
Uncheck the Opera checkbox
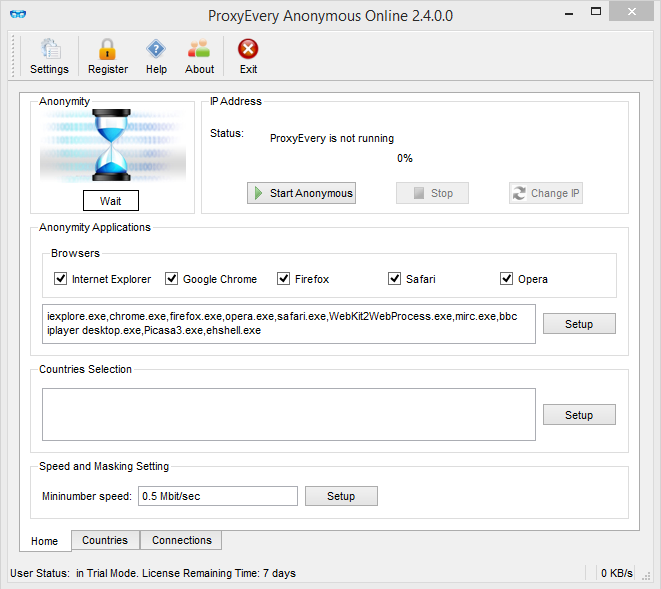coord(506,279)
